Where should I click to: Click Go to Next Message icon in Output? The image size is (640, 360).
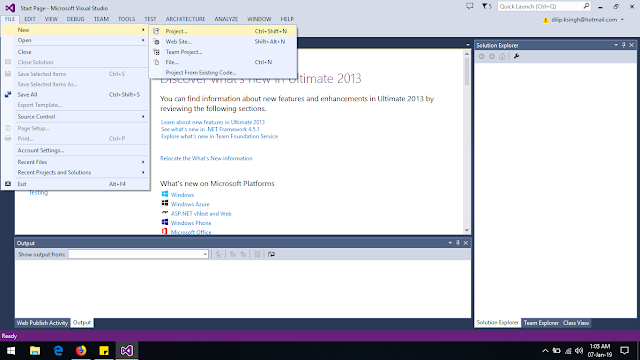click(243, 254)
